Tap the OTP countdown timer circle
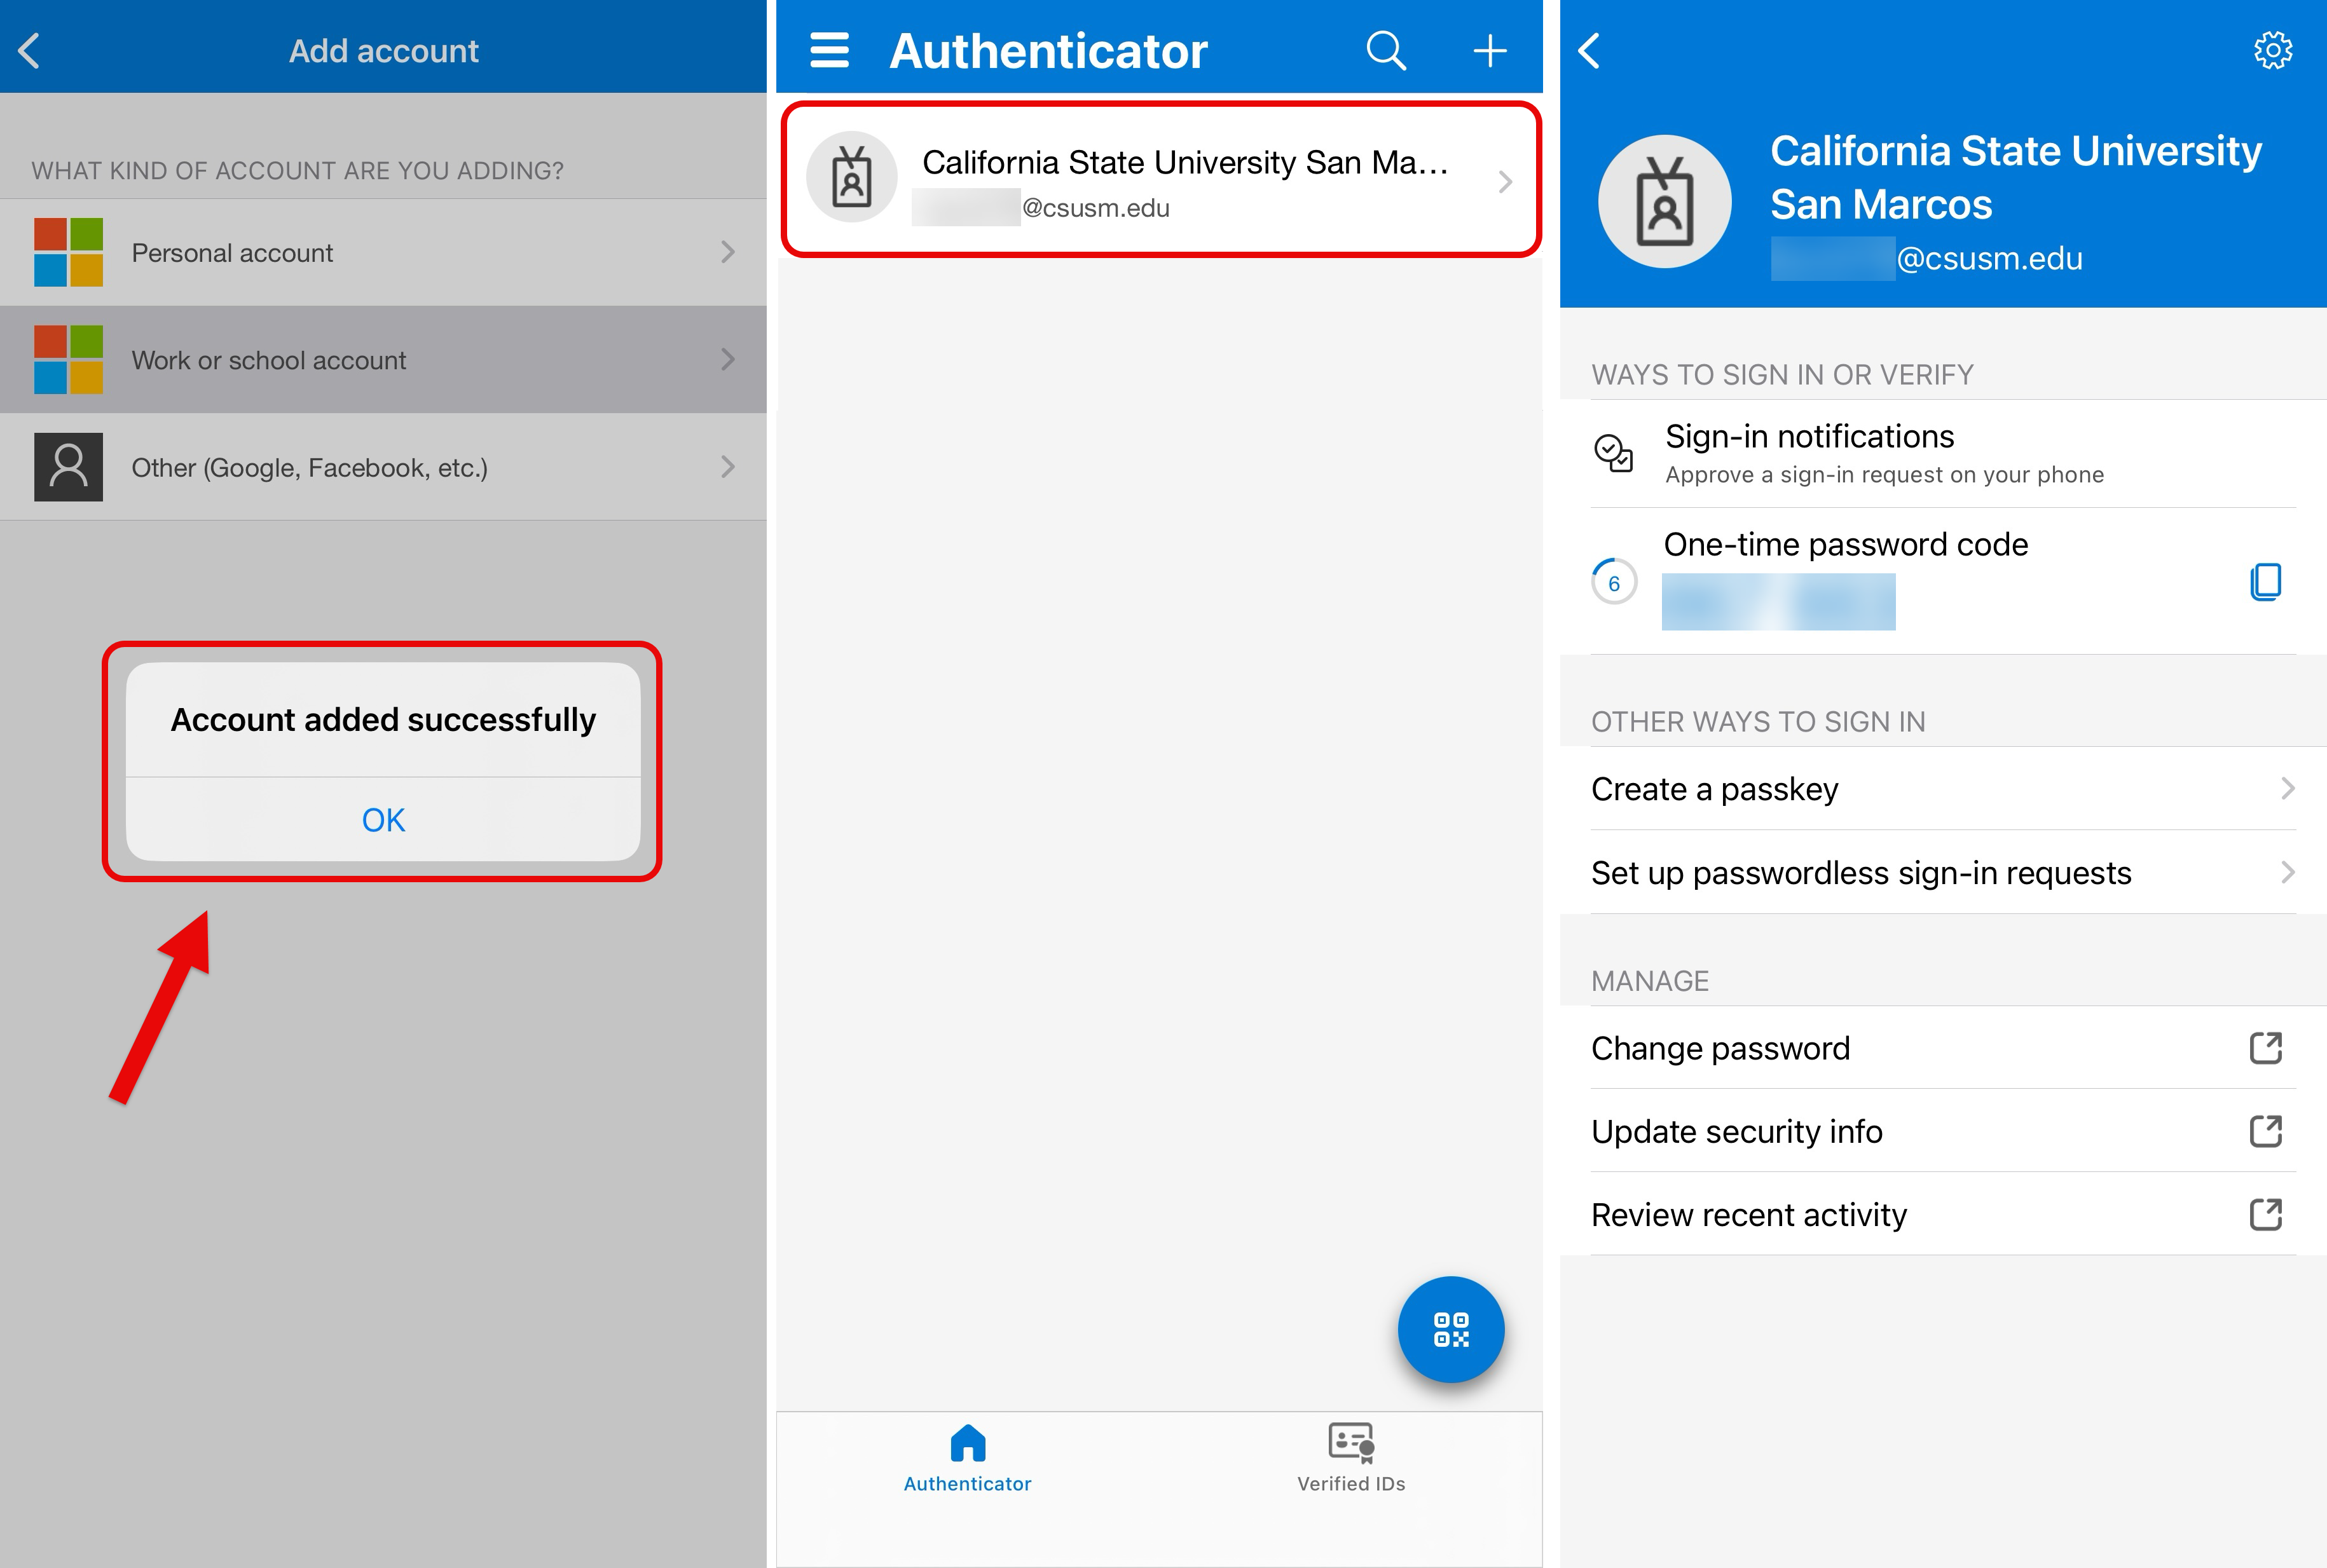 click(x=1614, y=581)
